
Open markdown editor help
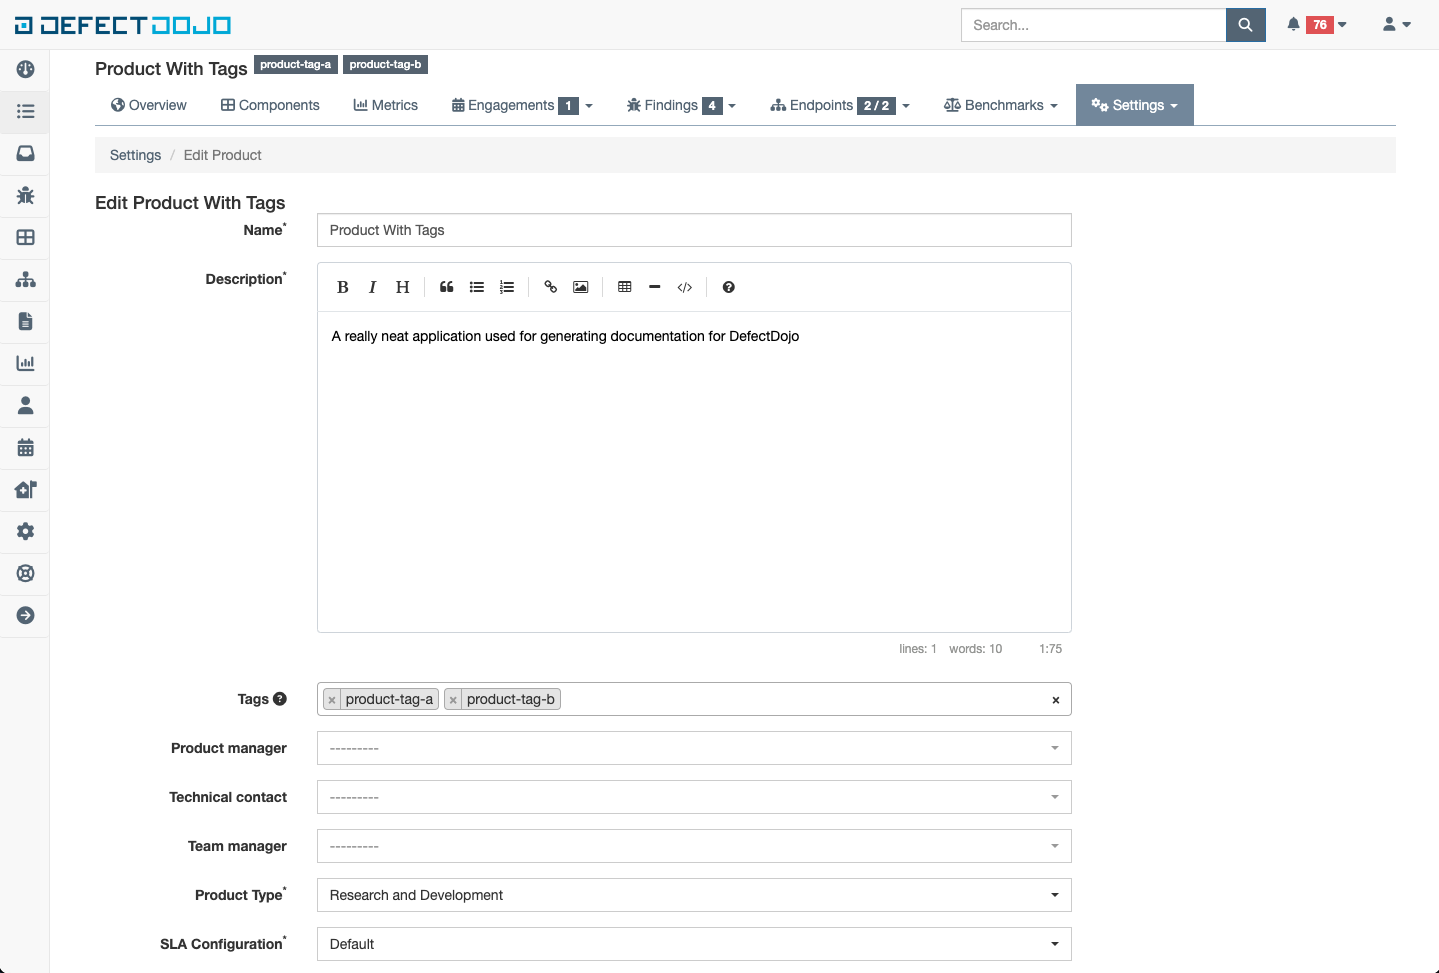click(x=728, y=287)
